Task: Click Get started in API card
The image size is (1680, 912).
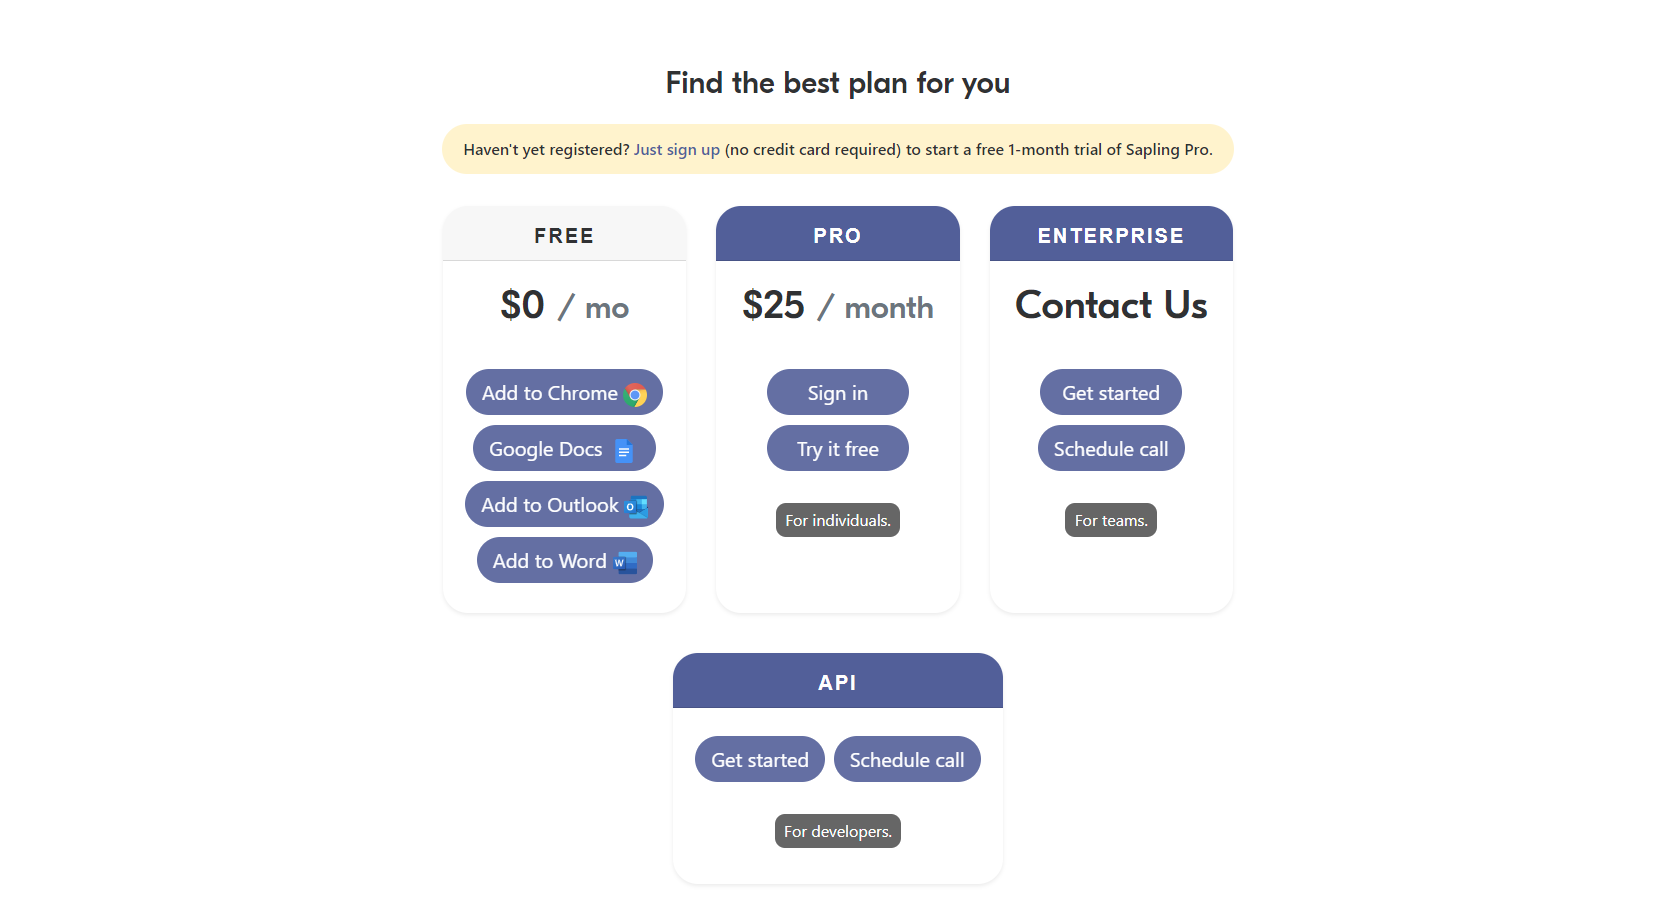Action: pyautogui.click(x=760, y=759)
